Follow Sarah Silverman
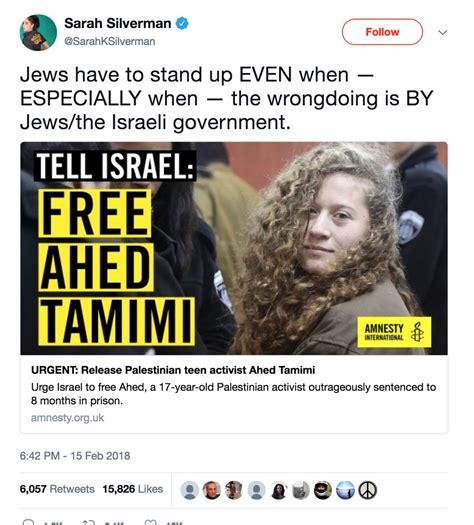This screenshot has height=525, width=474. point(382,32)
